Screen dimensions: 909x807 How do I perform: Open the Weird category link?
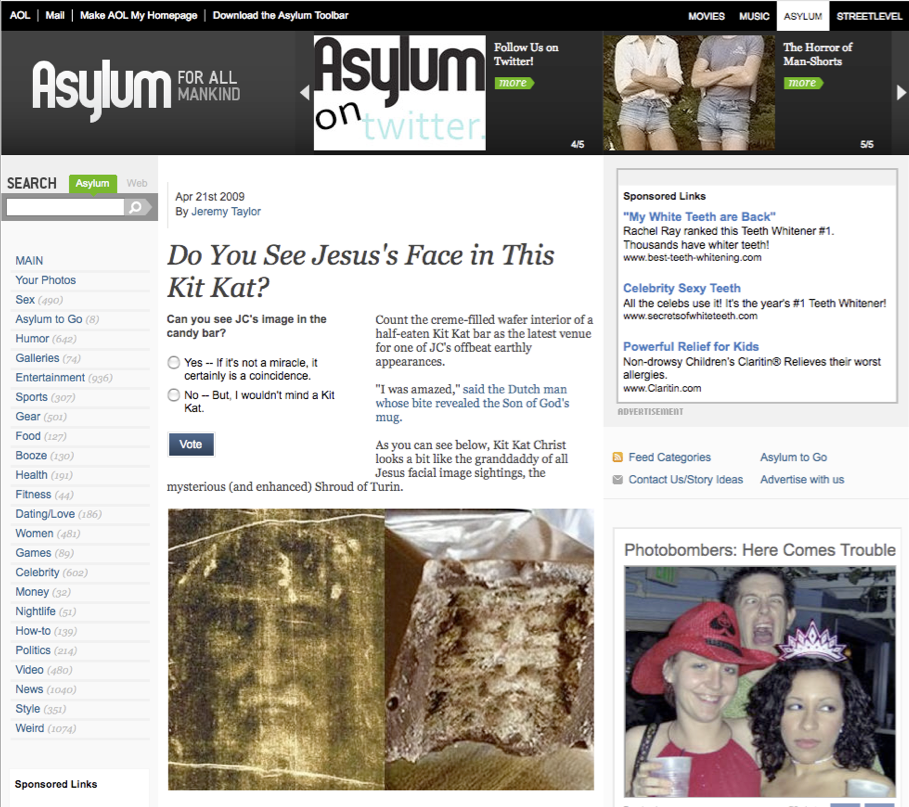30,728
